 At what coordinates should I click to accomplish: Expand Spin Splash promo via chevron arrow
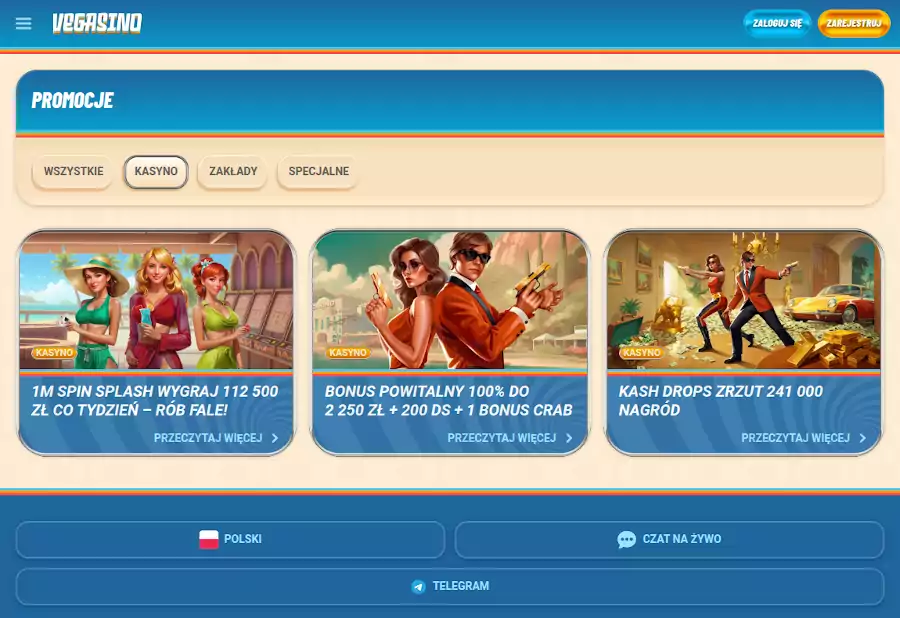tap(275, 438)
